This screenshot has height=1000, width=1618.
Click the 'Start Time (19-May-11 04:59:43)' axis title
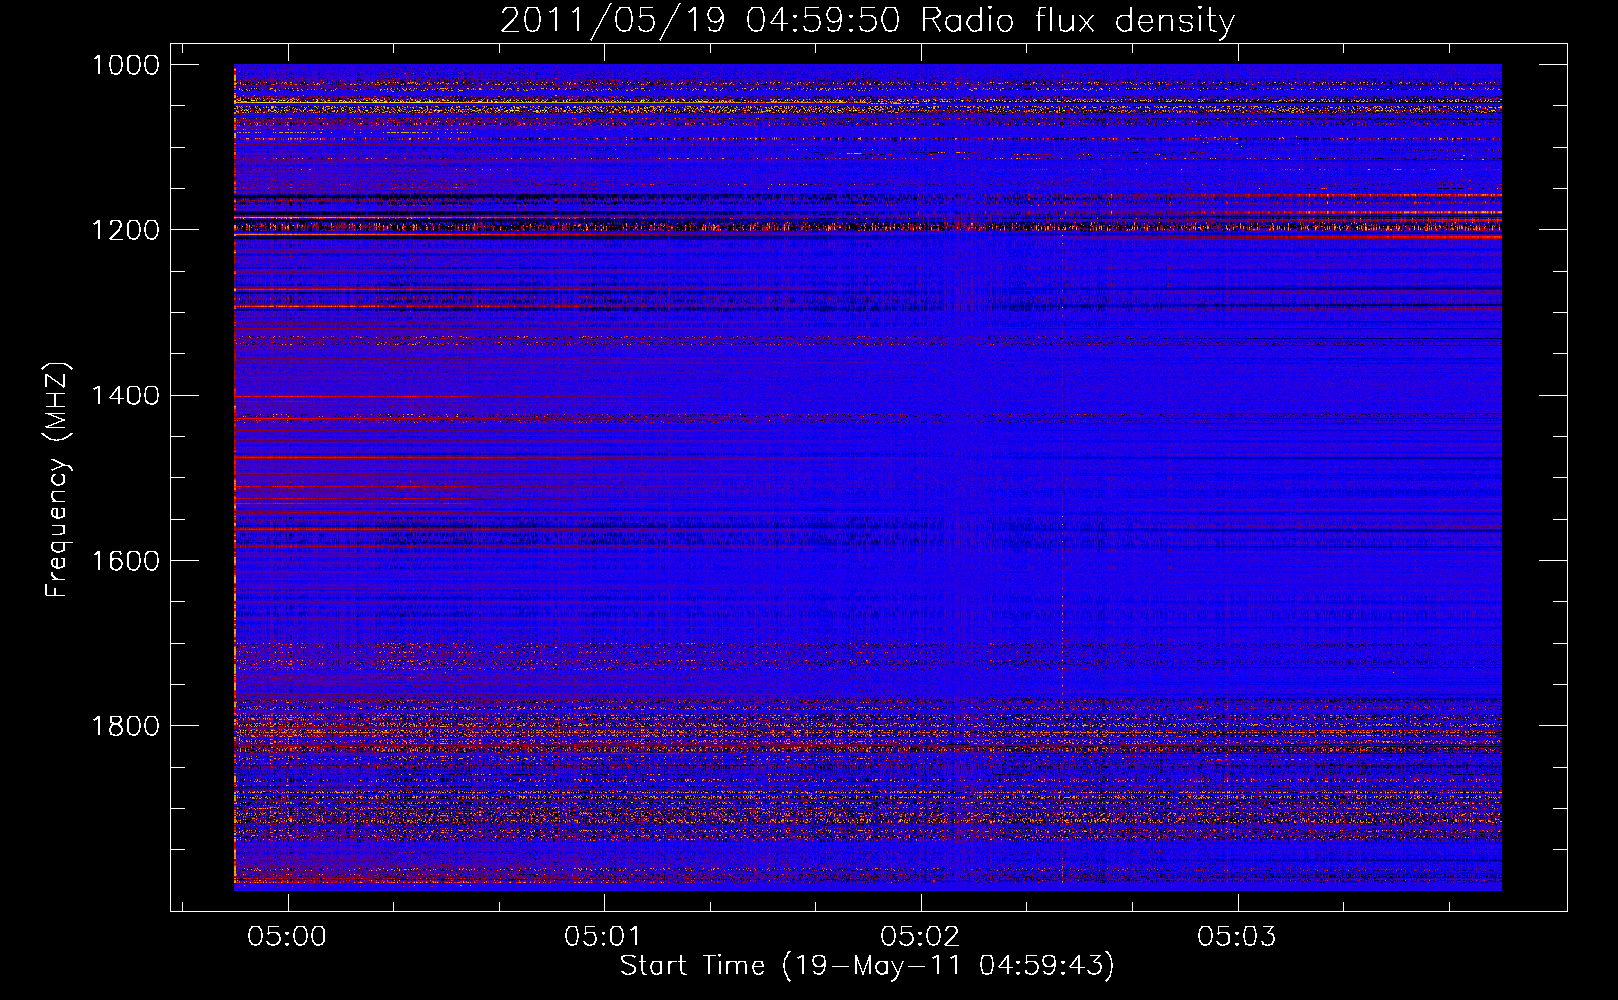click(x=867, y=966)
